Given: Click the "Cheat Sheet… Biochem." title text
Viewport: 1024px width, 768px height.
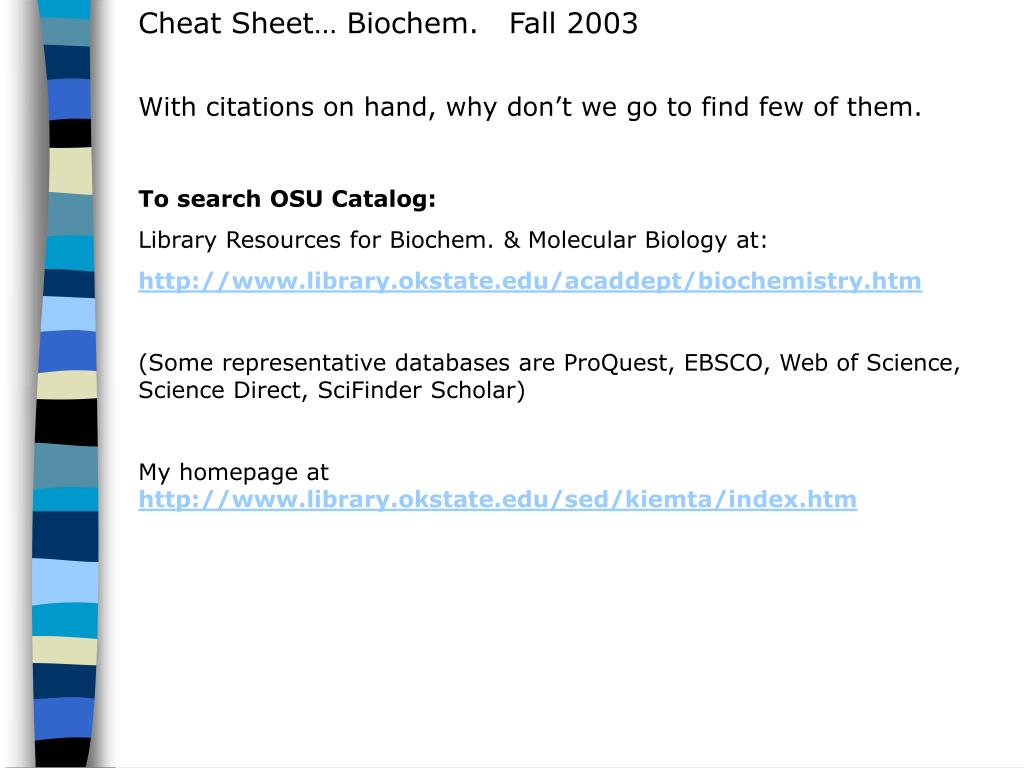Looking at the screenshot, I should click(x=308, y=24).
